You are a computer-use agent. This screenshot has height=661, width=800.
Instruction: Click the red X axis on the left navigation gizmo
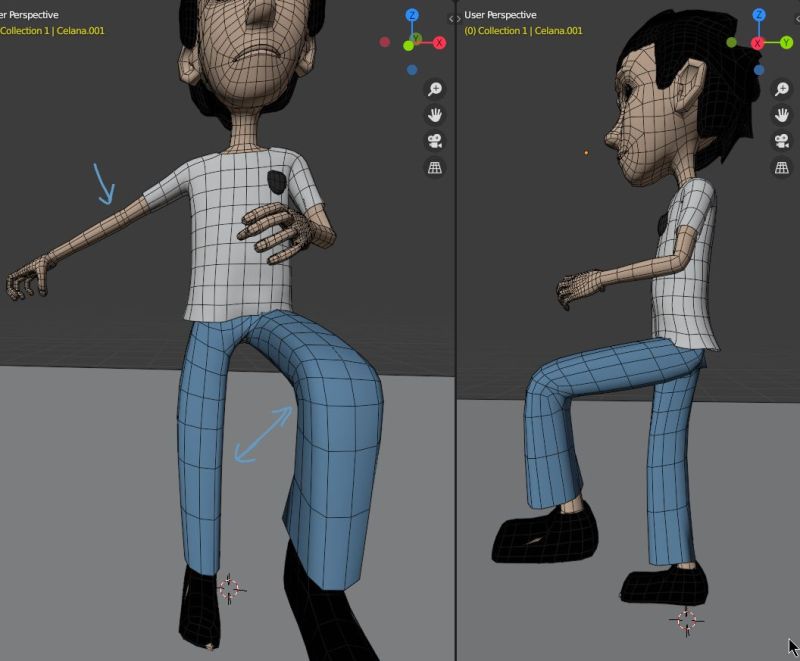click(440, 42)
